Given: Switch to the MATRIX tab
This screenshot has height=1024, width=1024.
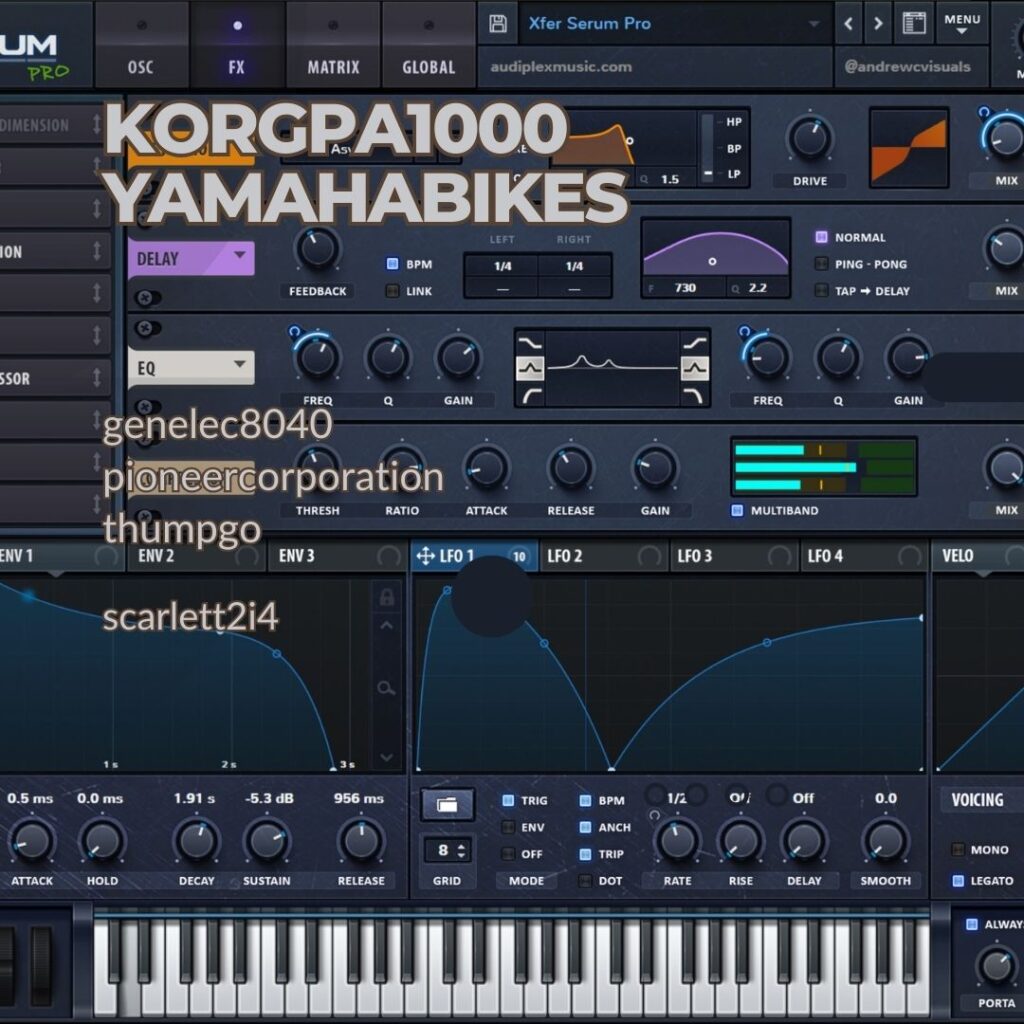Looking at the screenshot, I should click(333, 44).
